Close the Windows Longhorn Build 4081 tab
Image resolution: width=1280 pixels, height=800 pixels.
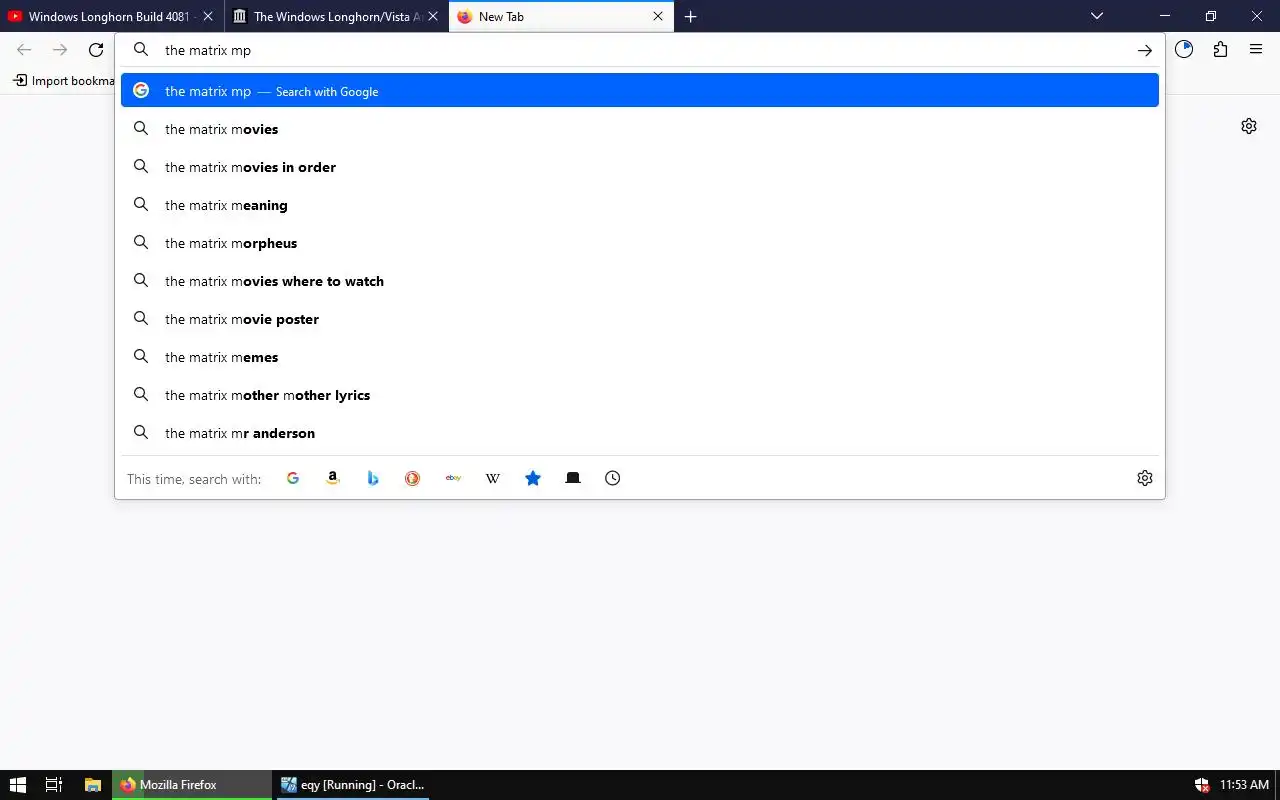tap(208, 16)
